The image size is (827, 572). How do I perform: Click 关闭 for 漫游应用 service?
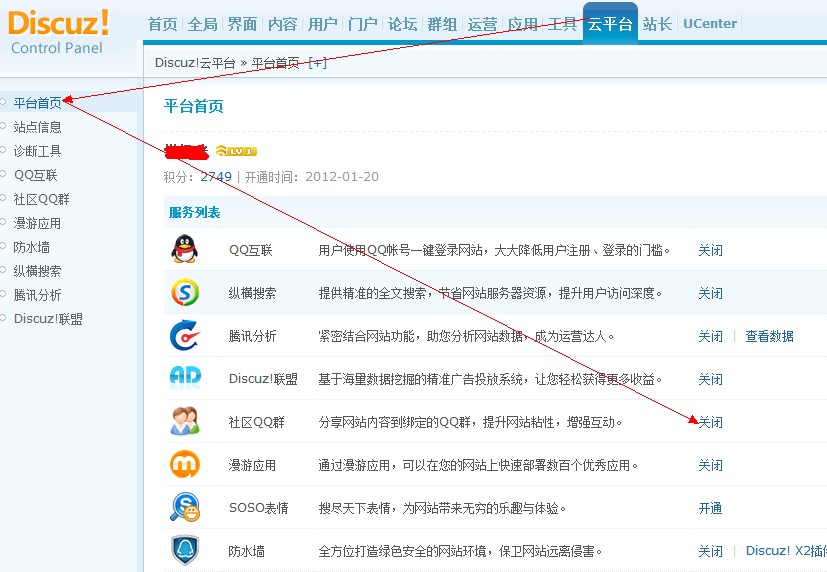click(x=710, y=465)
